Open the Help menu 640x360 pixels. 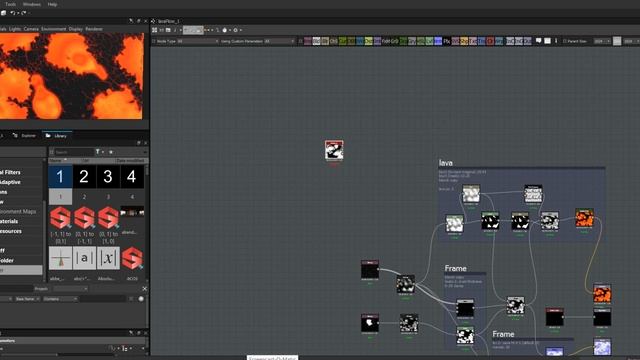click(x=52, y=4)
